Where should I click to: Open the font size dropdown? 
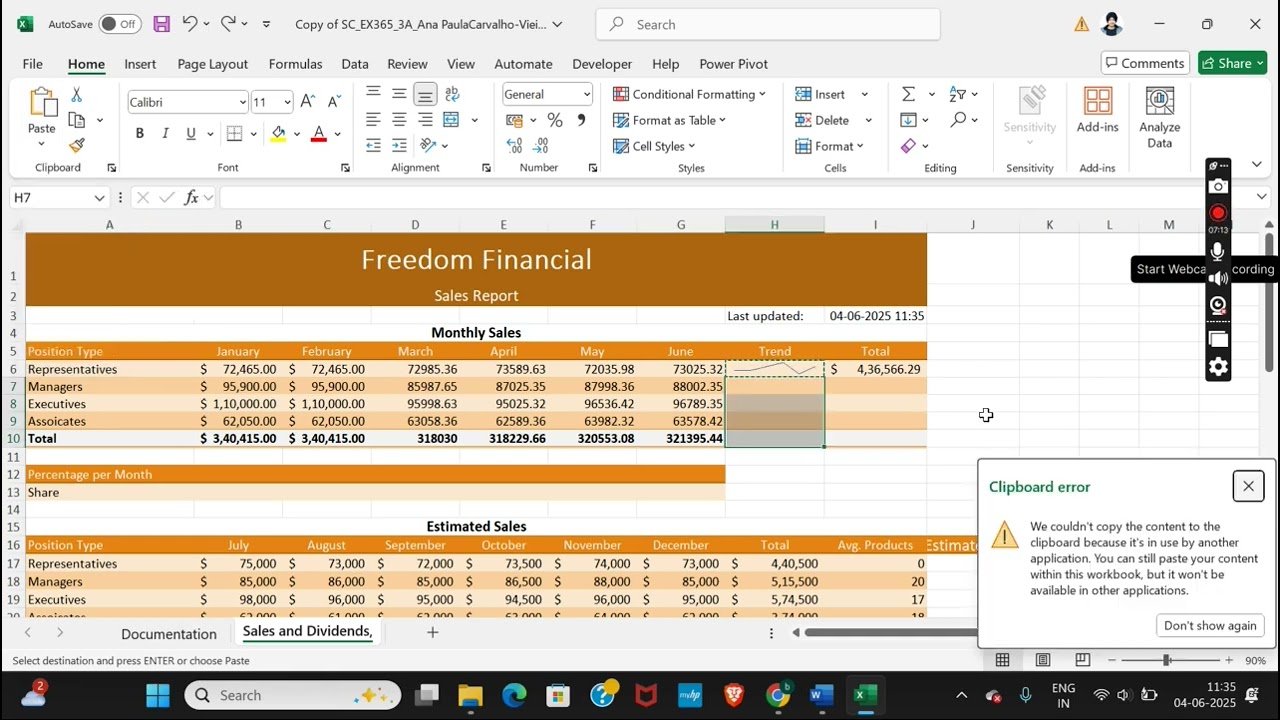287,102
